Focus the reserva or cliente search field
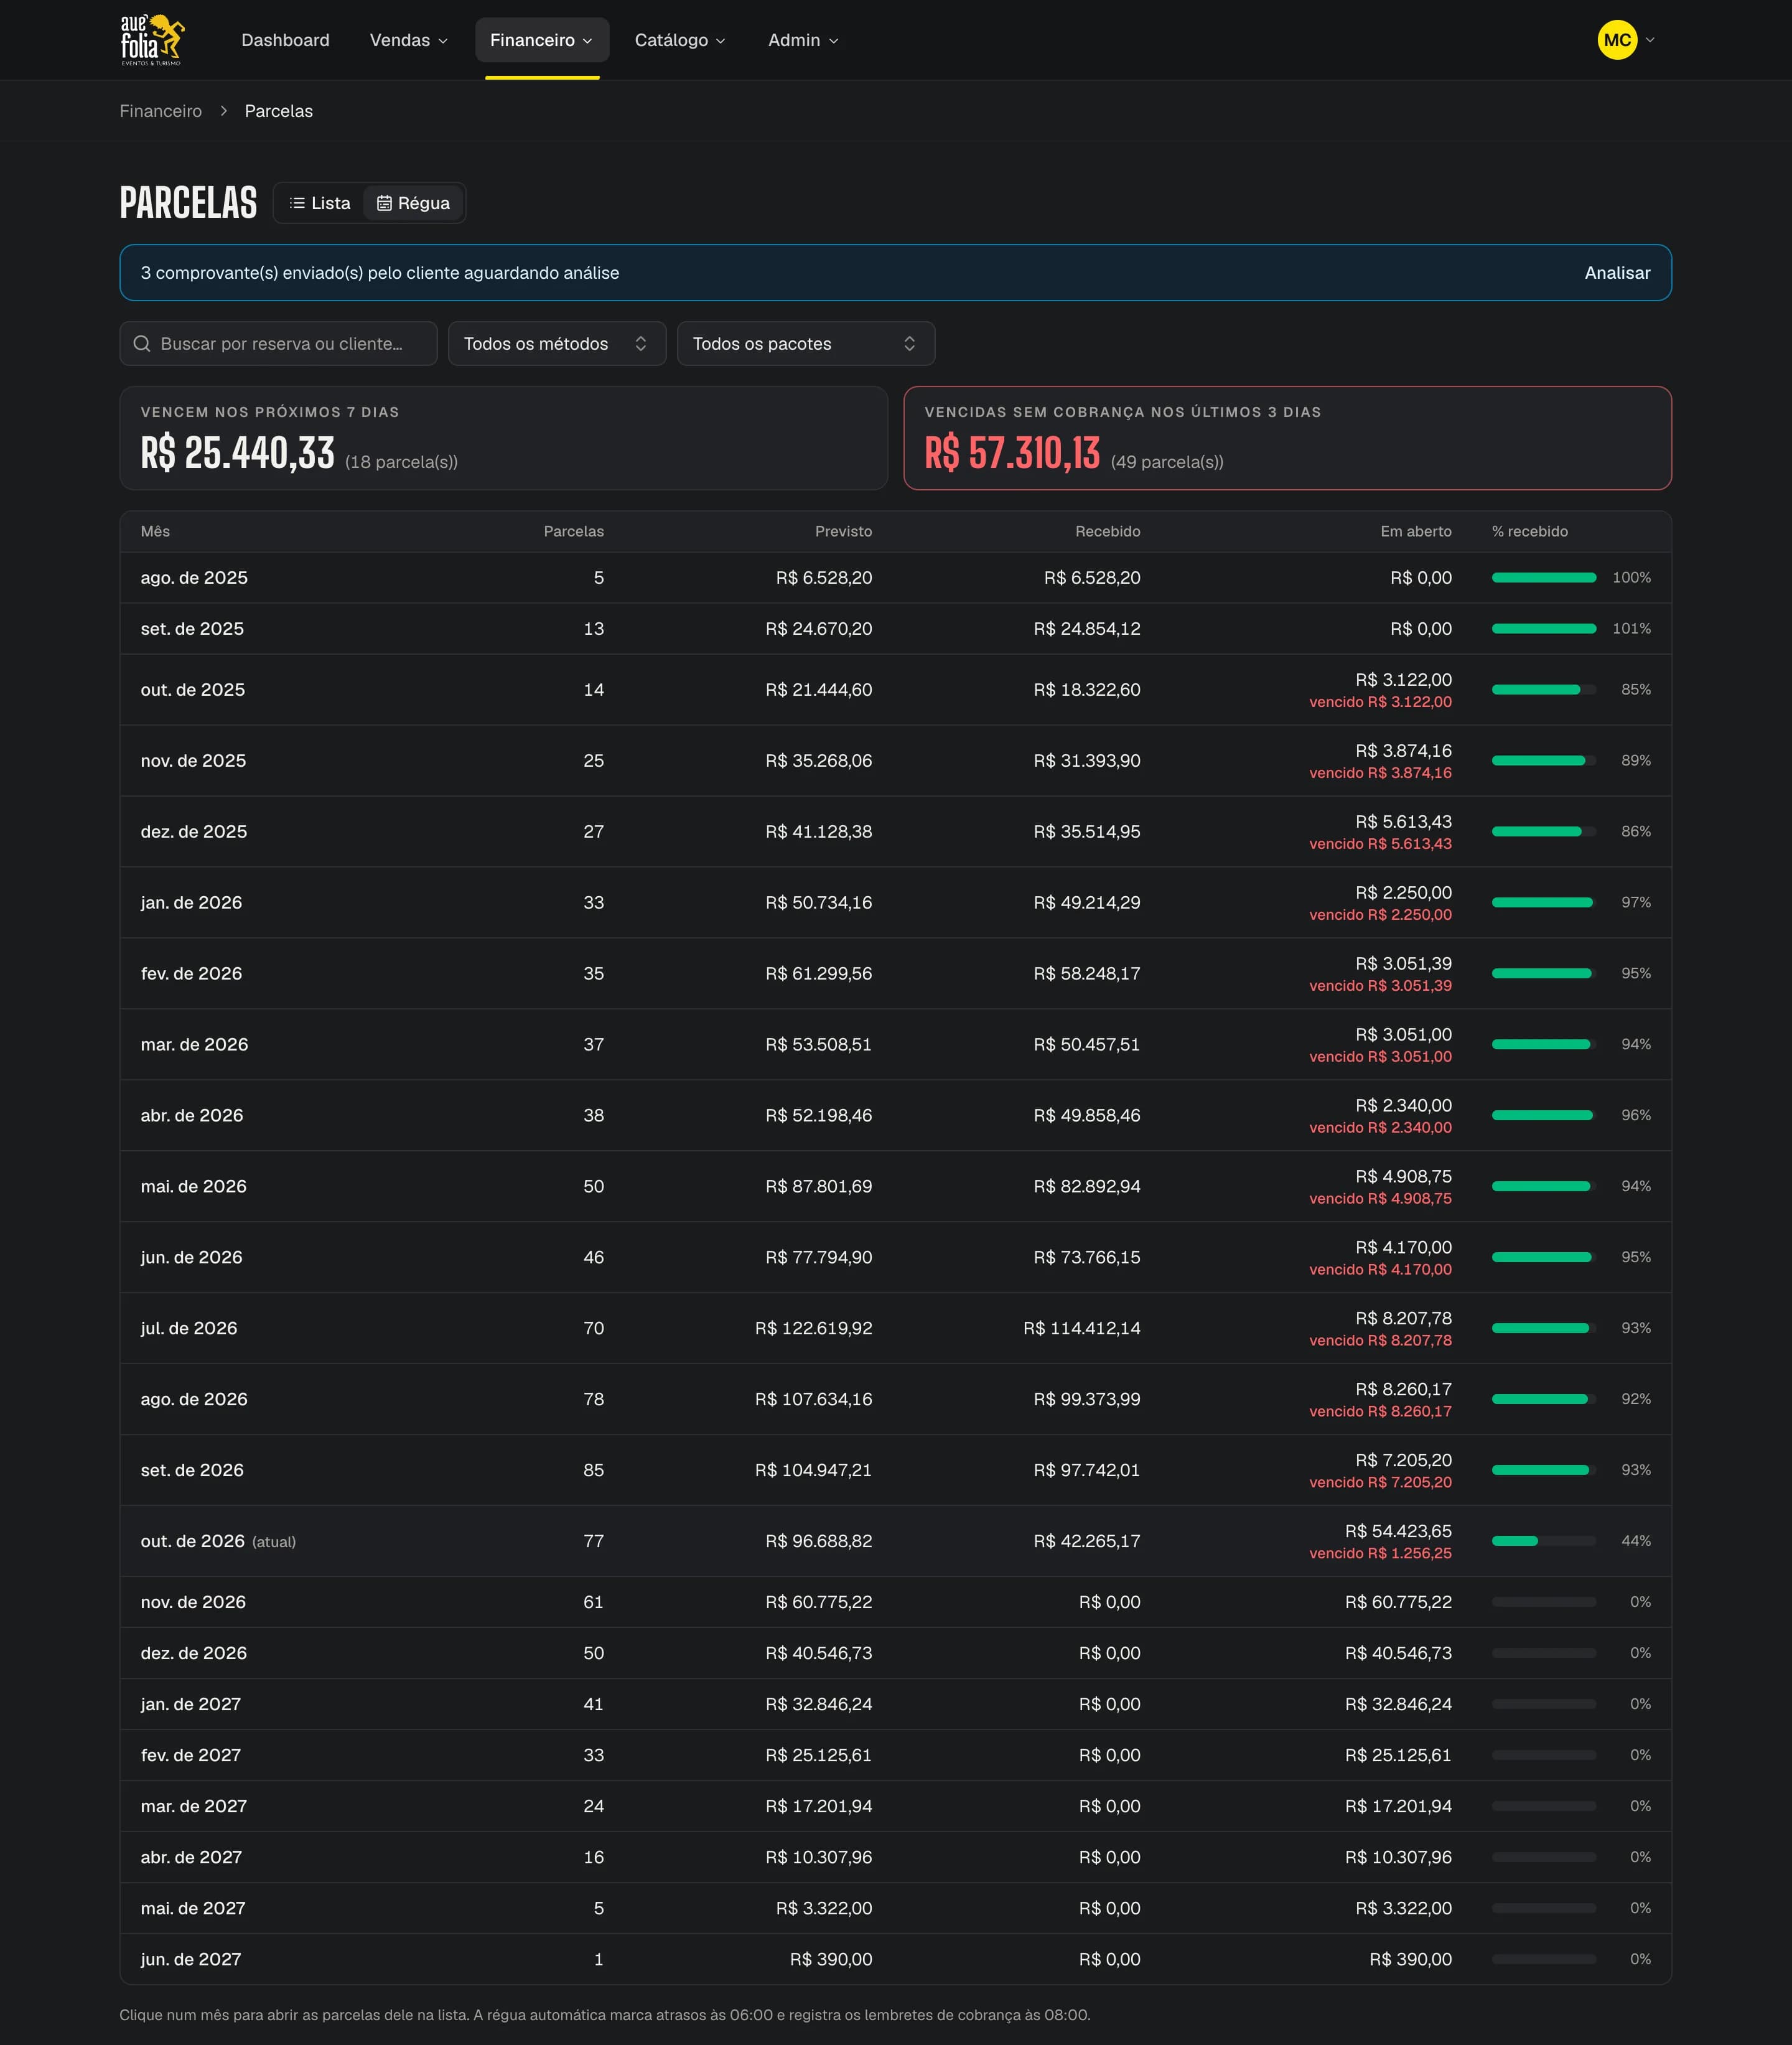Image resolution: width=1792 pixels, height=2045 pixels. (279, 344)
